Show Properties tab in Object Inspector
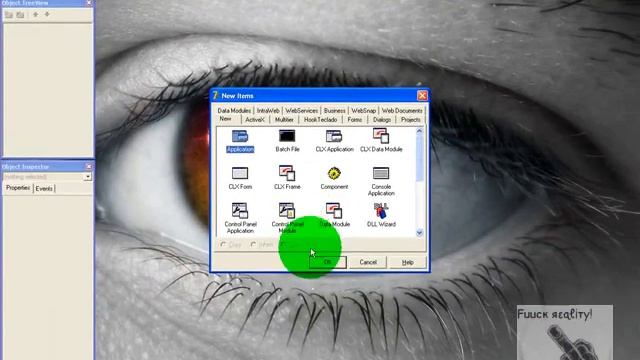This screenshot has height=360, width=640. pyautogui.click(x=18, y=188)
